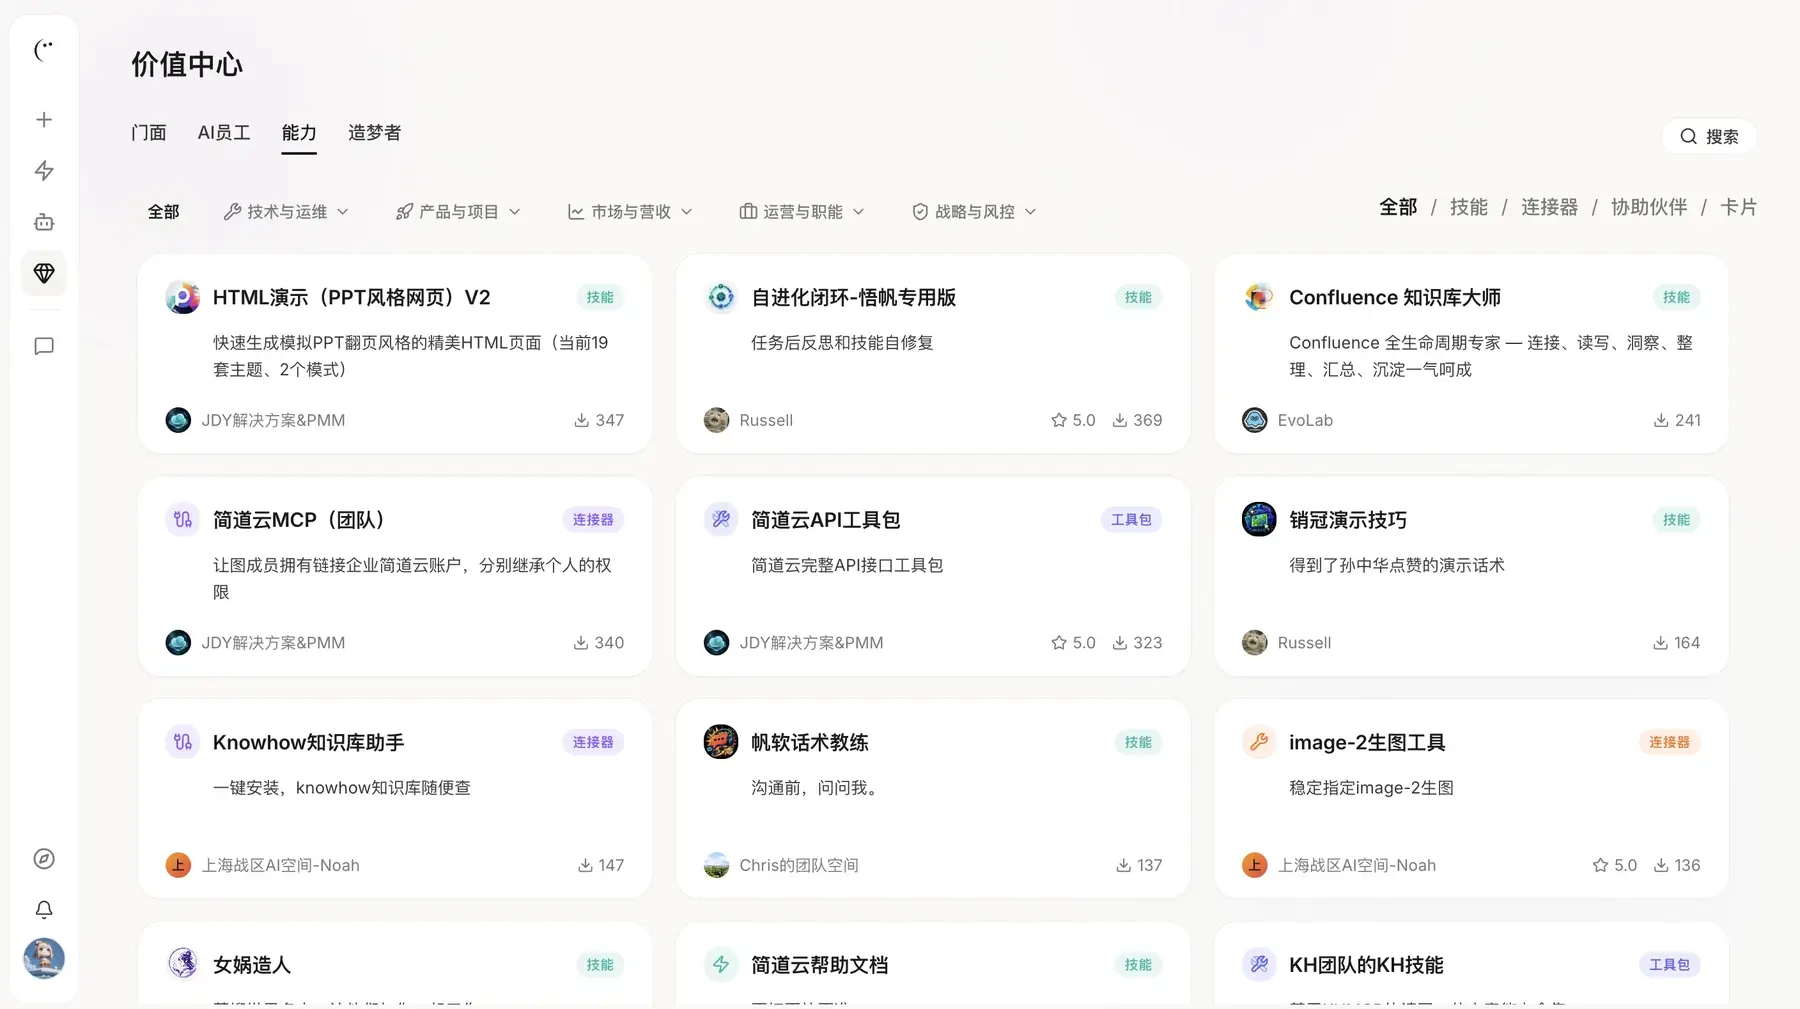
Task: Click the JDY解决方案&PMM author on HTML演示 card
Action: point(273,420)
